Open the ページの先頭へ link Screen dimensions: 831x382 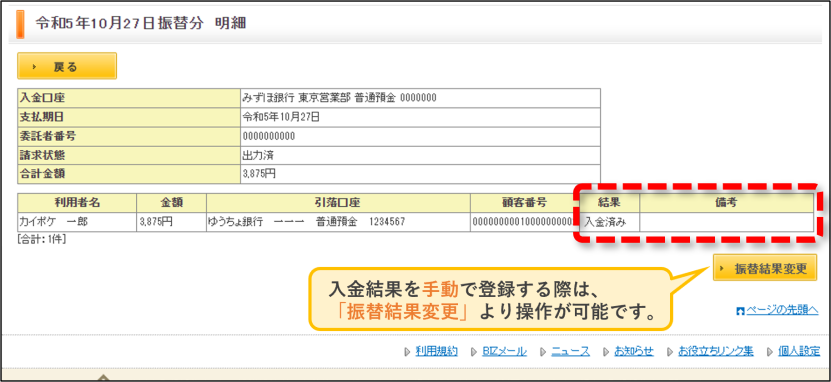pos(782,310)
